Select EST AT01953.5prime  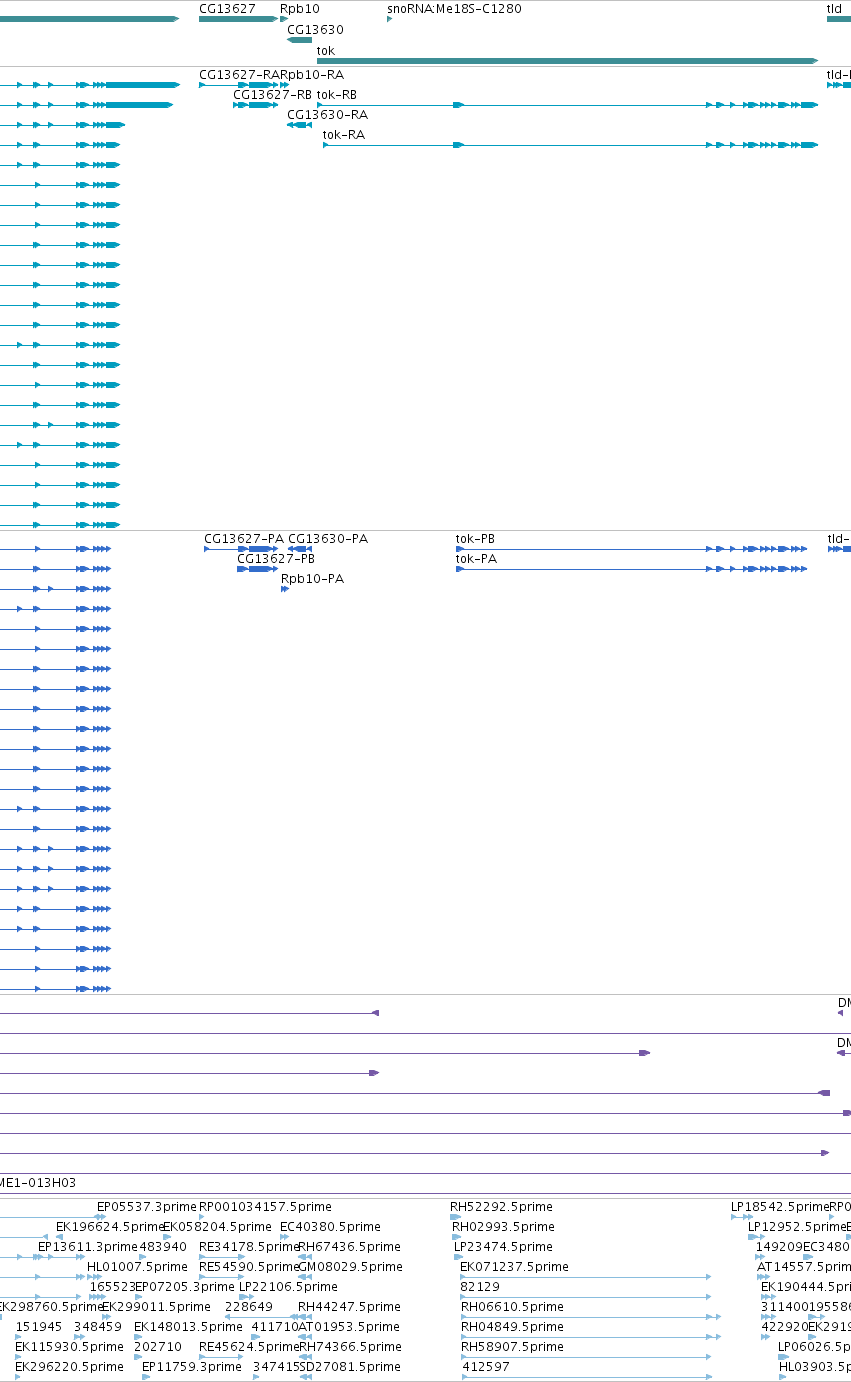pyautogui.click(x=349, y=1327)
